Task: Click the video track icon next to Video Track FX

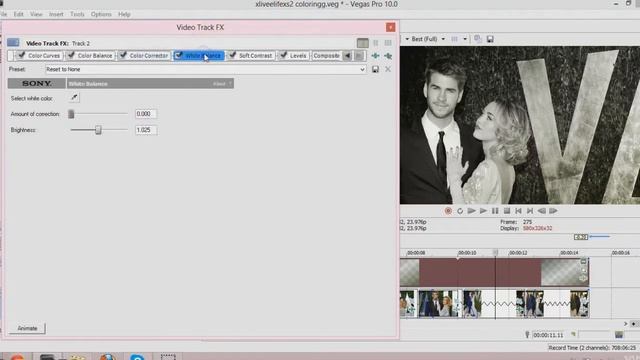Action: pos(13,42)
